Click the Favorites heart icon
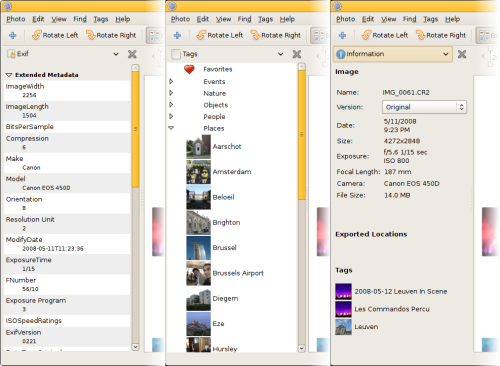500x366 pixels. click(x=189, y=69)
